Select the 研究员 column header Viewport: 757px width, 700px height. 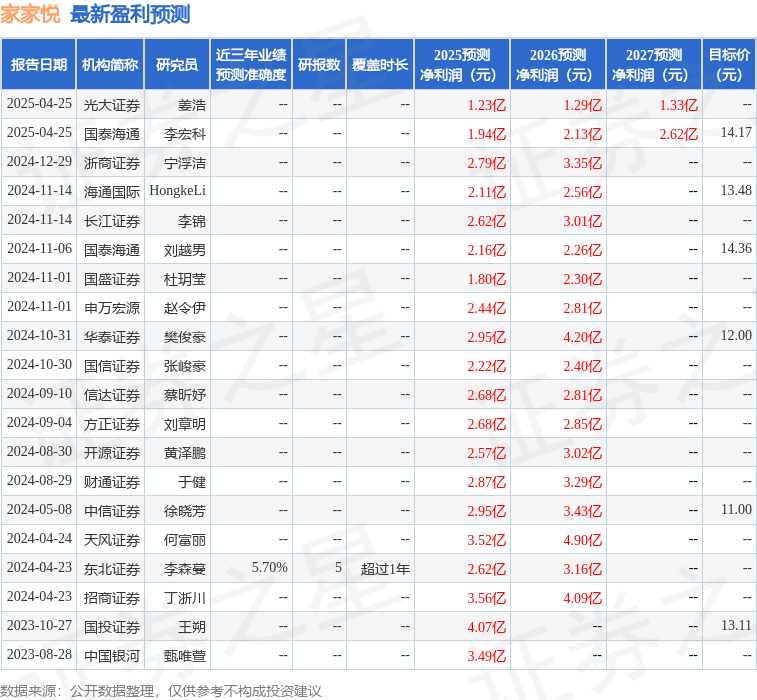(x=177, y=65)
